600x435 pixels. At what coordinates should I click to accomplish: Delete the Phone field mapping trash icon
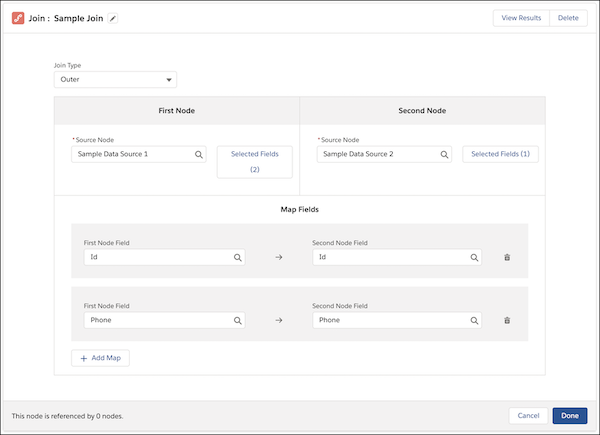tap(507, 320)
